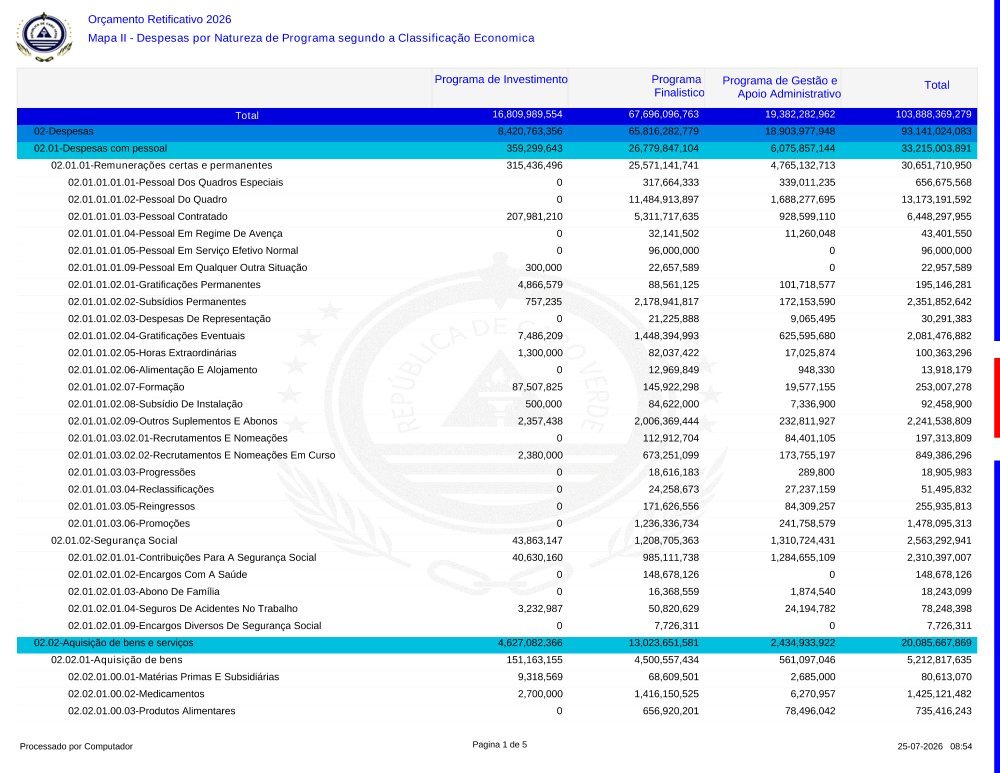Click the 'Total' column header on the right

click(x=936, y=85)
